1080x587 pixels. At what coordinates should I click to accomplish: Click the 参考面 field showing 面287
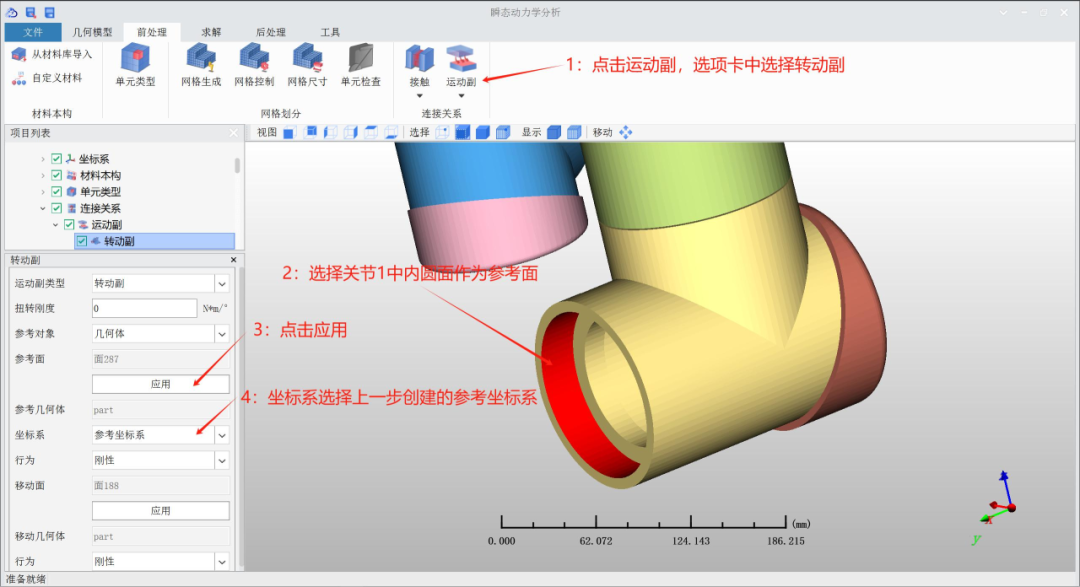pyautogui.click(x=160, y=359)
